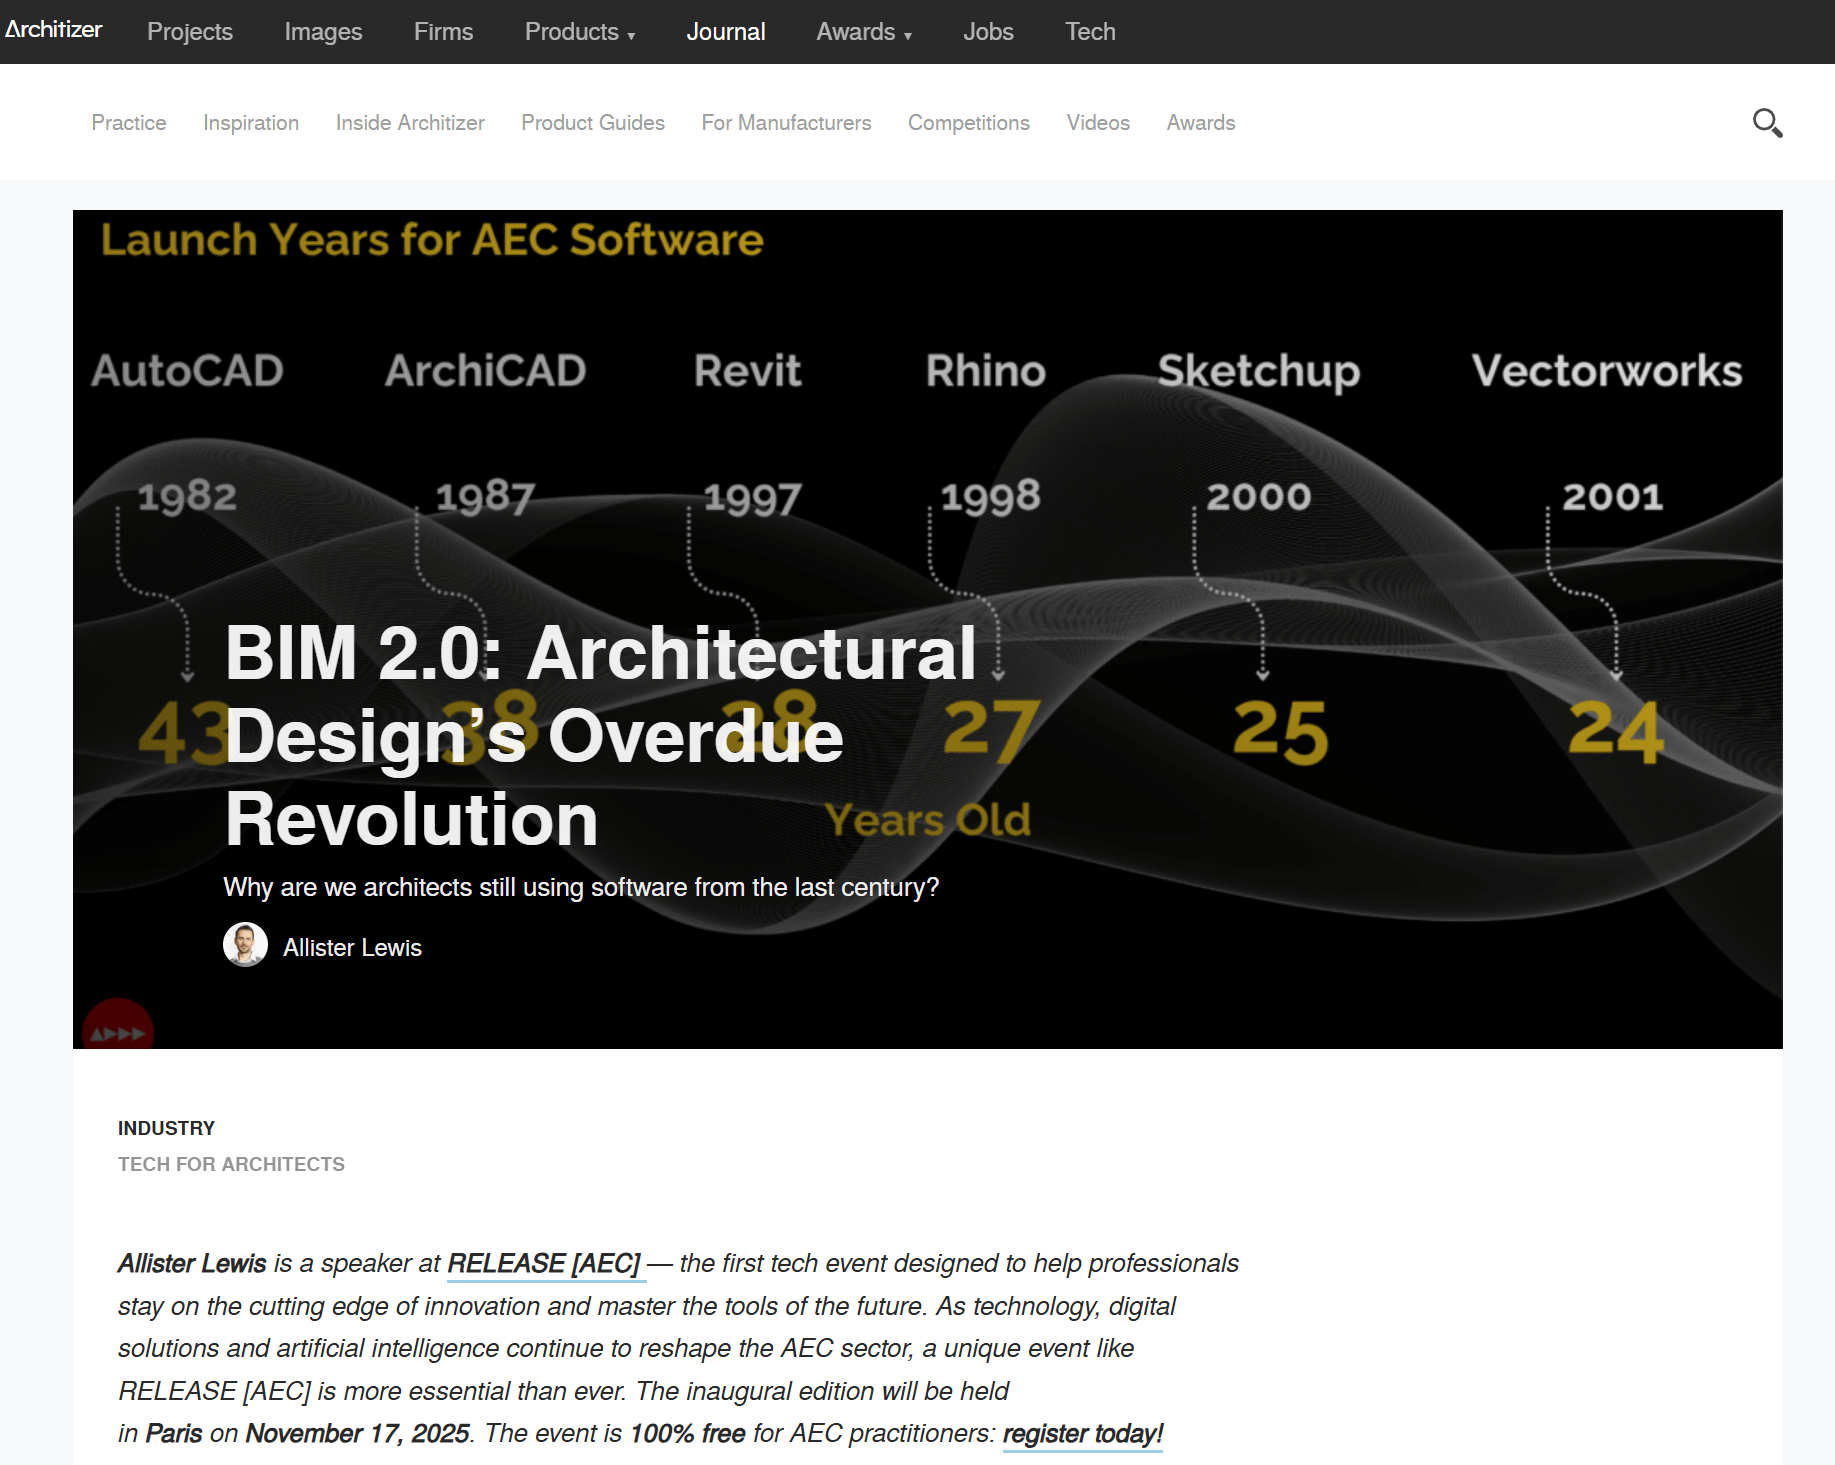This screenshot has width=1835, height=1465.
Task: Click the Allister Lewis author name
Action: click(x=352, y=948)
